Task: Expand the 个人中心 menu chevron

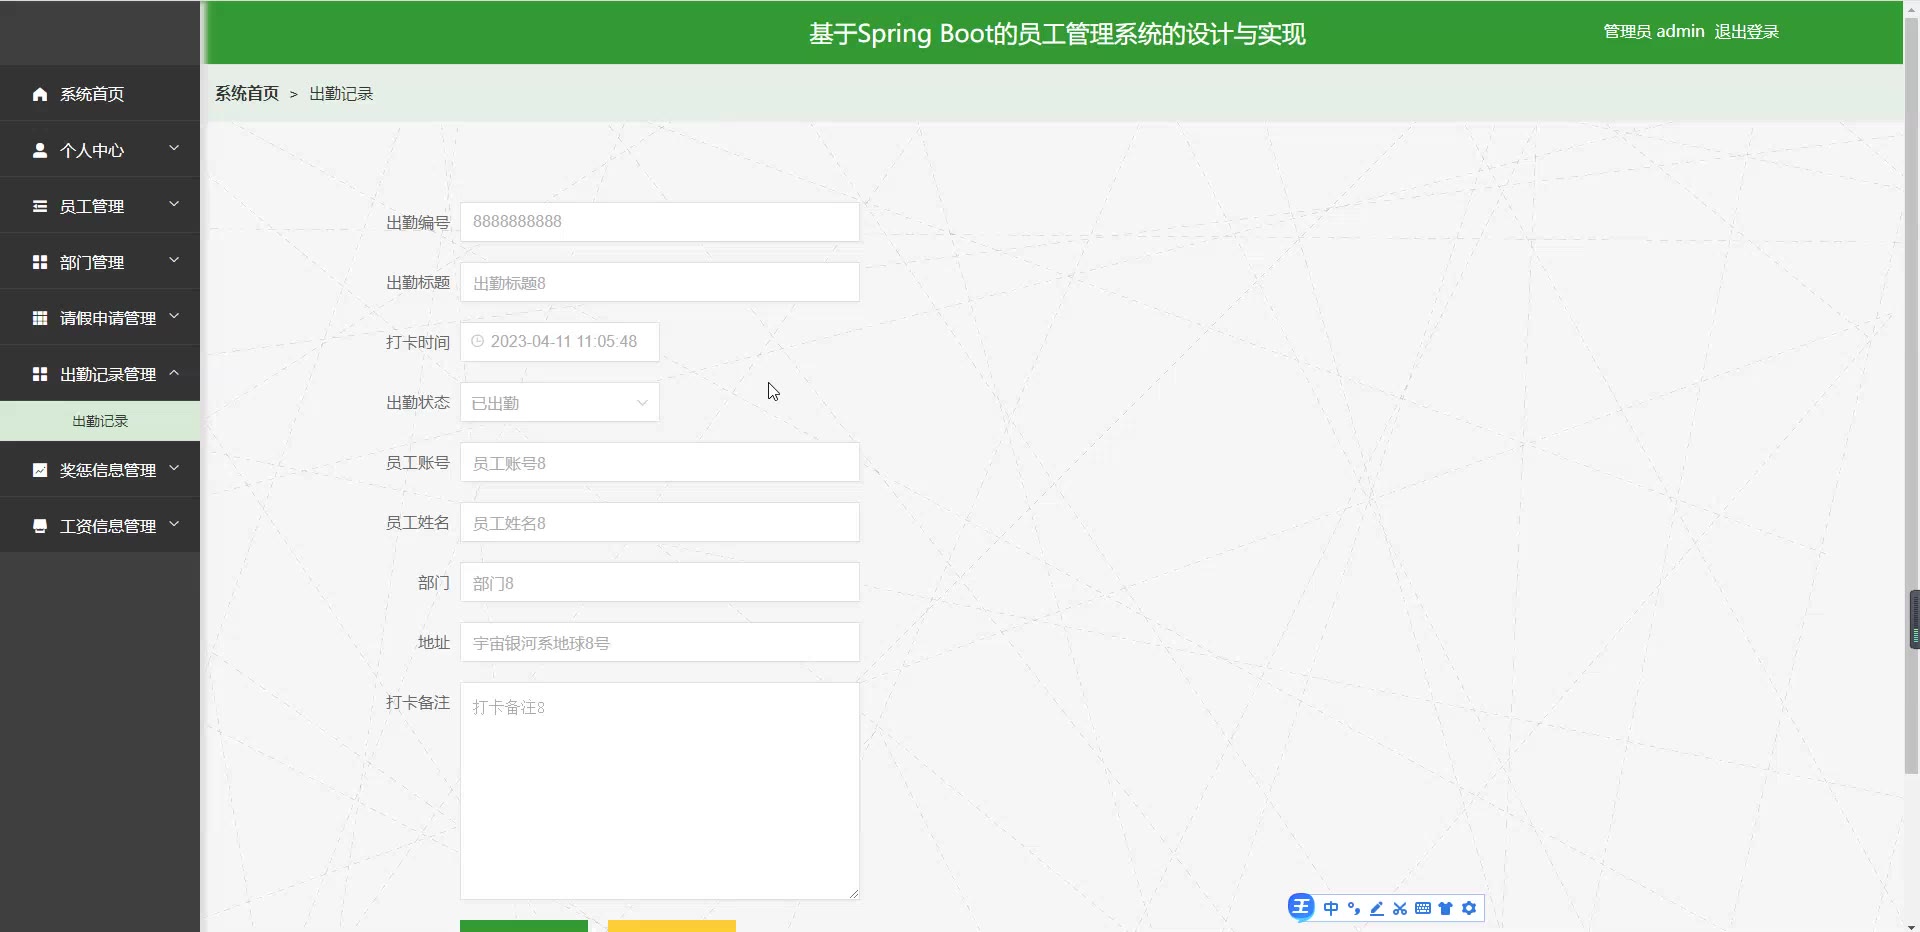Action: 174,148
